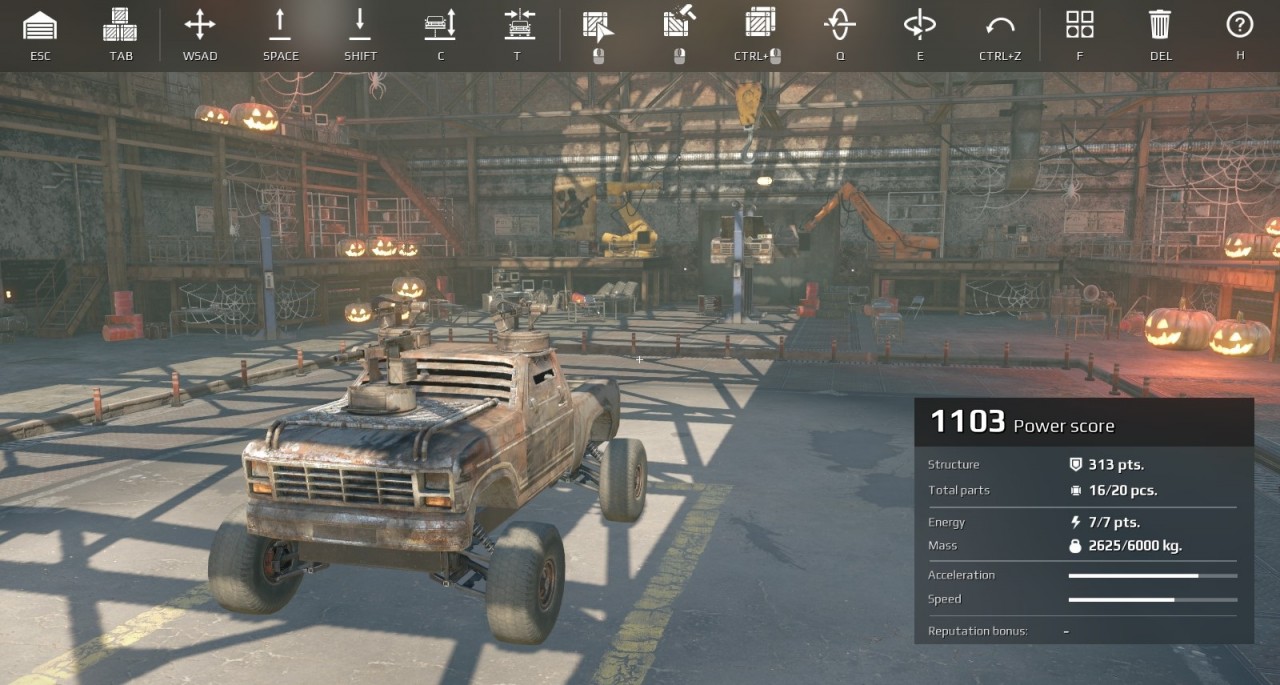Click the parts icon beside 16/20 pcs.
This screenshot has width=1280, height=685.
[x=1075, y=491]
